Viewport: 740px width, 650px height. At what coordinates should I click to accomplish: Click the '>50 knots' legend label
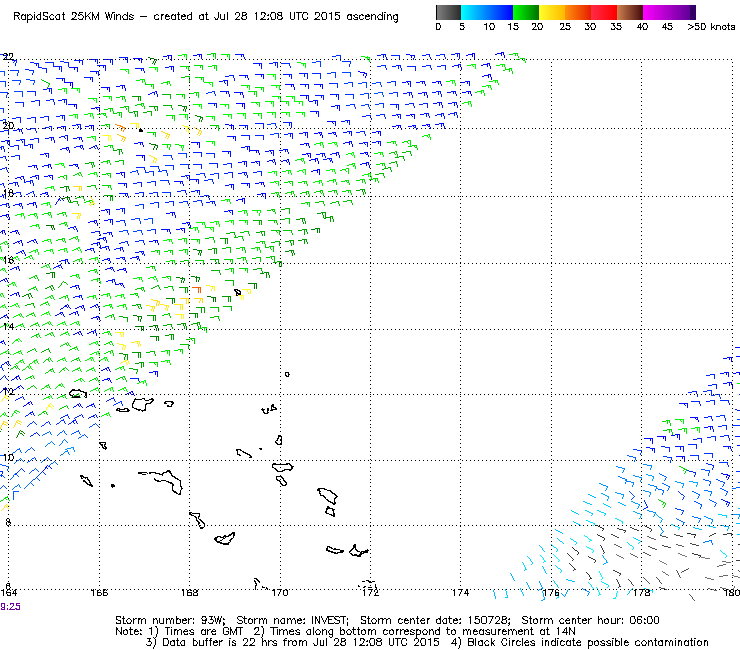(x=711, y=26)
